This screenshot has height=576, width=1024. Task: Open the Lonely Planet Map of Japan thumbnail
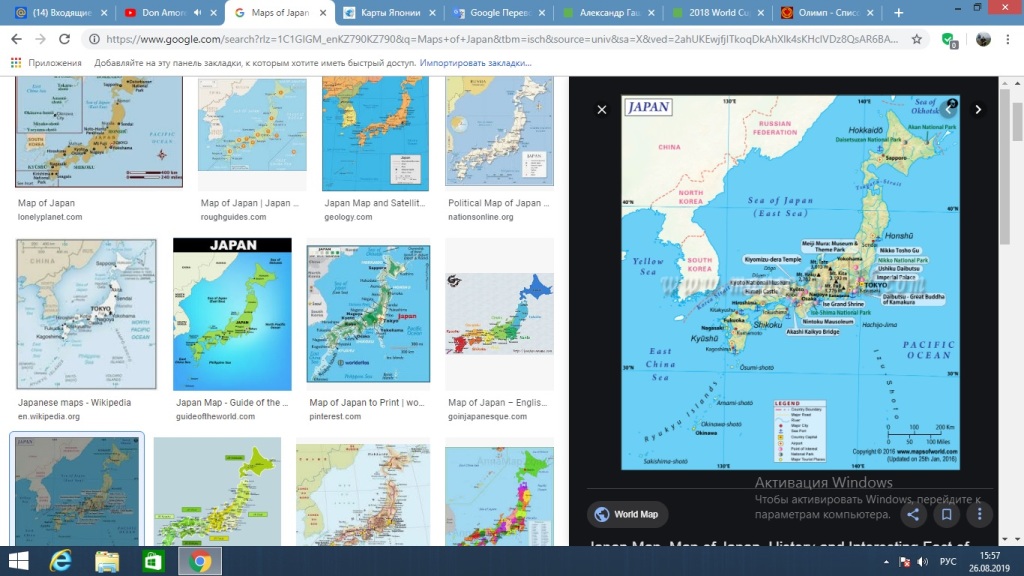(99, 132)
